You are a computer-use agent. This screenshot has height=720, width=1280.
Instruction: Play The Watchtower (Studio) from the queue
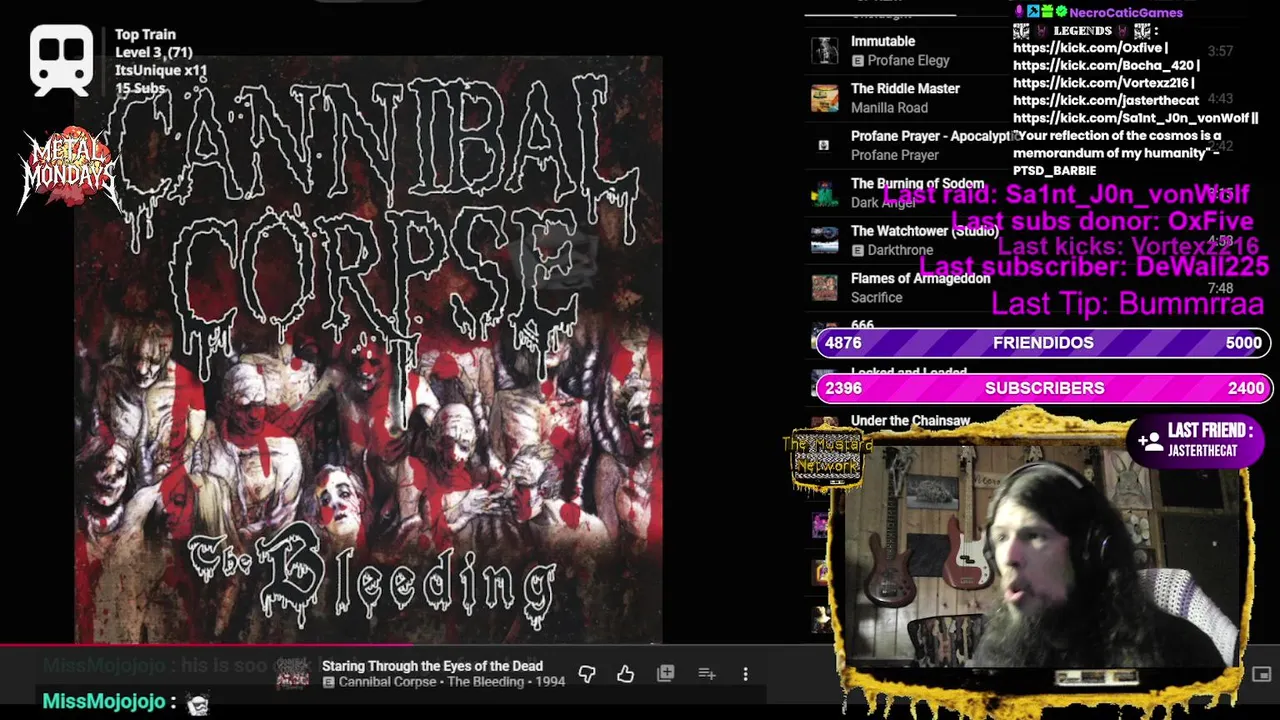(x=925, y=231)
